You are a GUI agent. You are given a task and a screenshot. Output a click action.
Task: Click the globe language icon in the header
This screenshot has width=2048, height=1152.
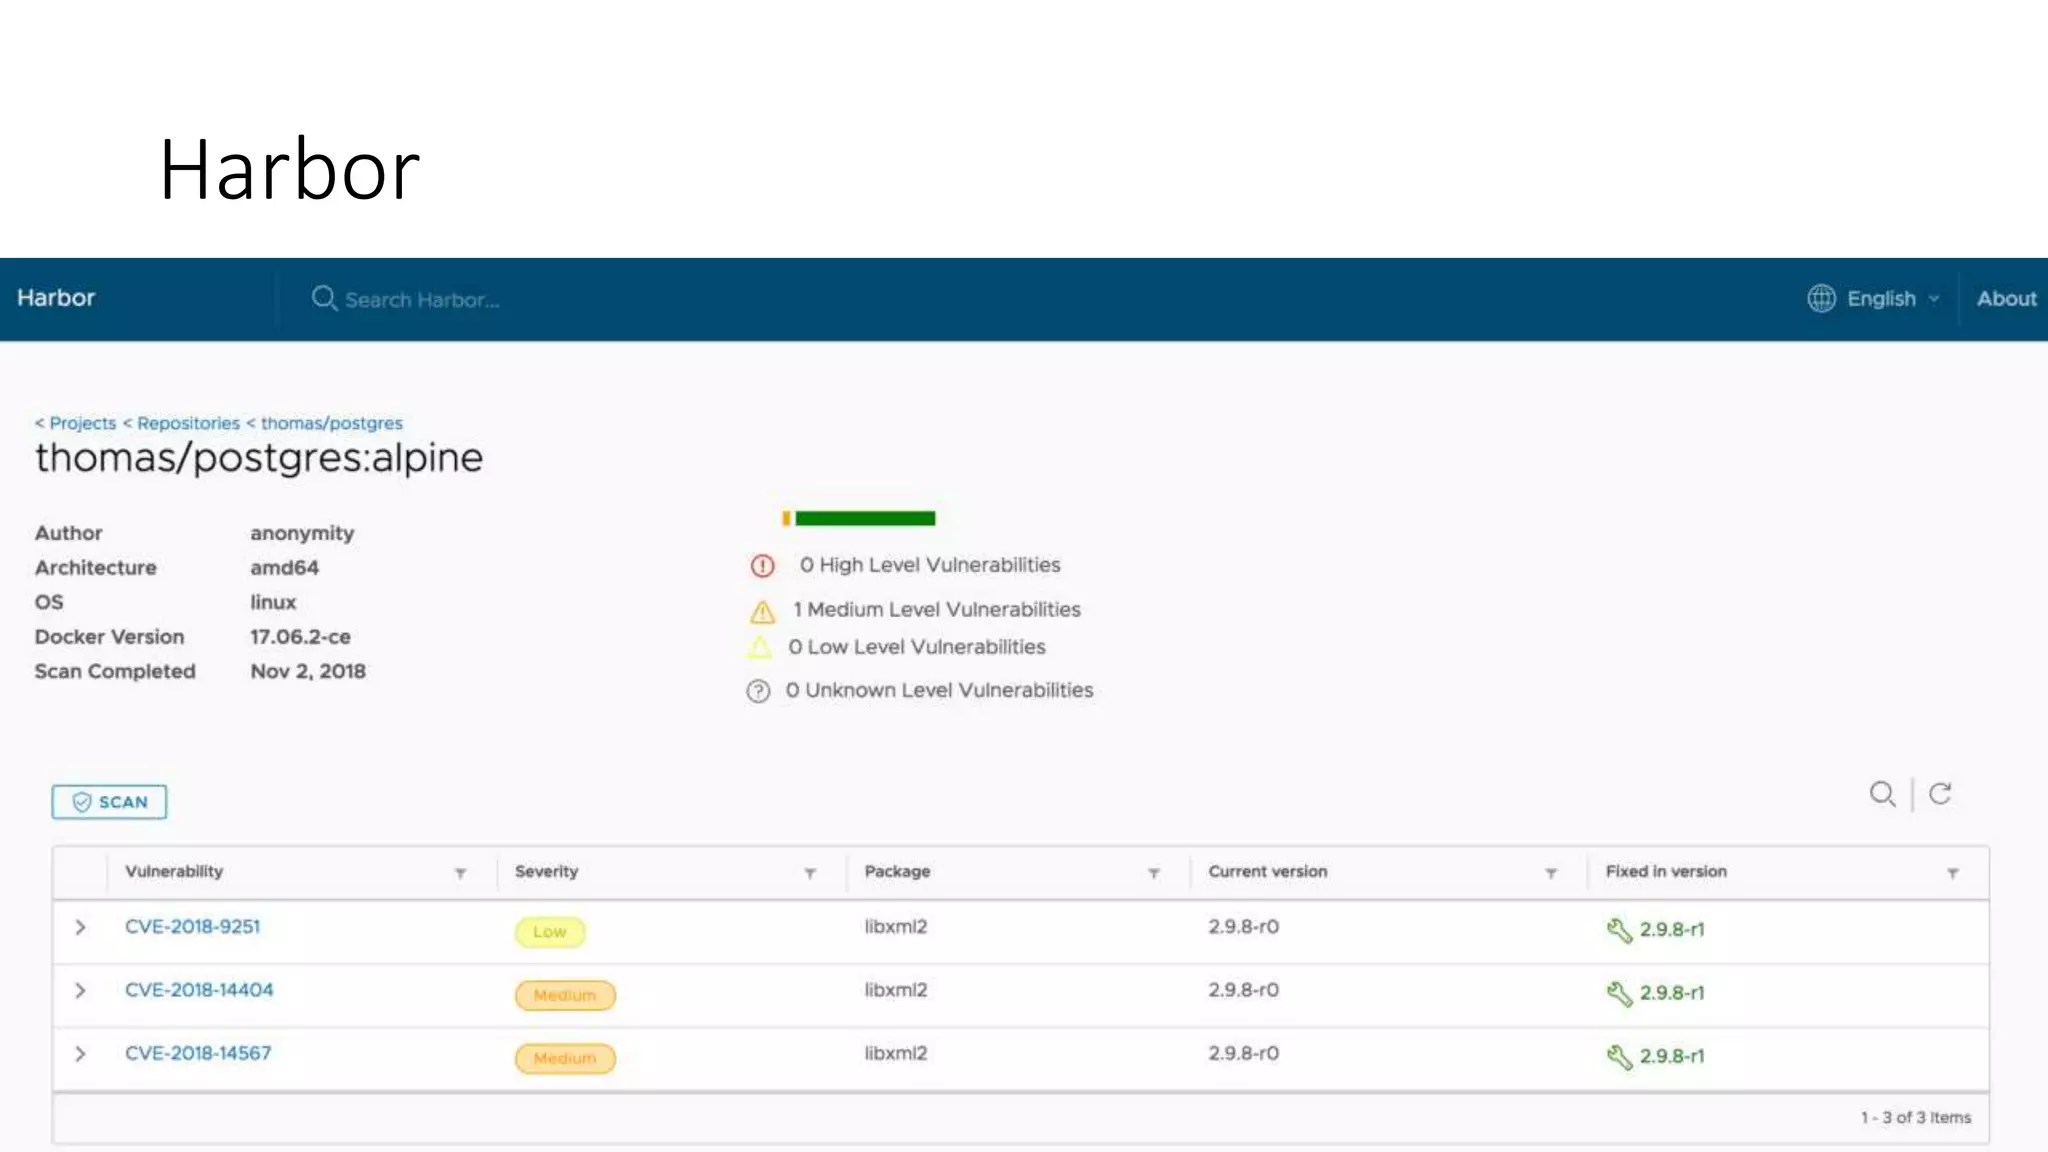[x=1821, y=298]
